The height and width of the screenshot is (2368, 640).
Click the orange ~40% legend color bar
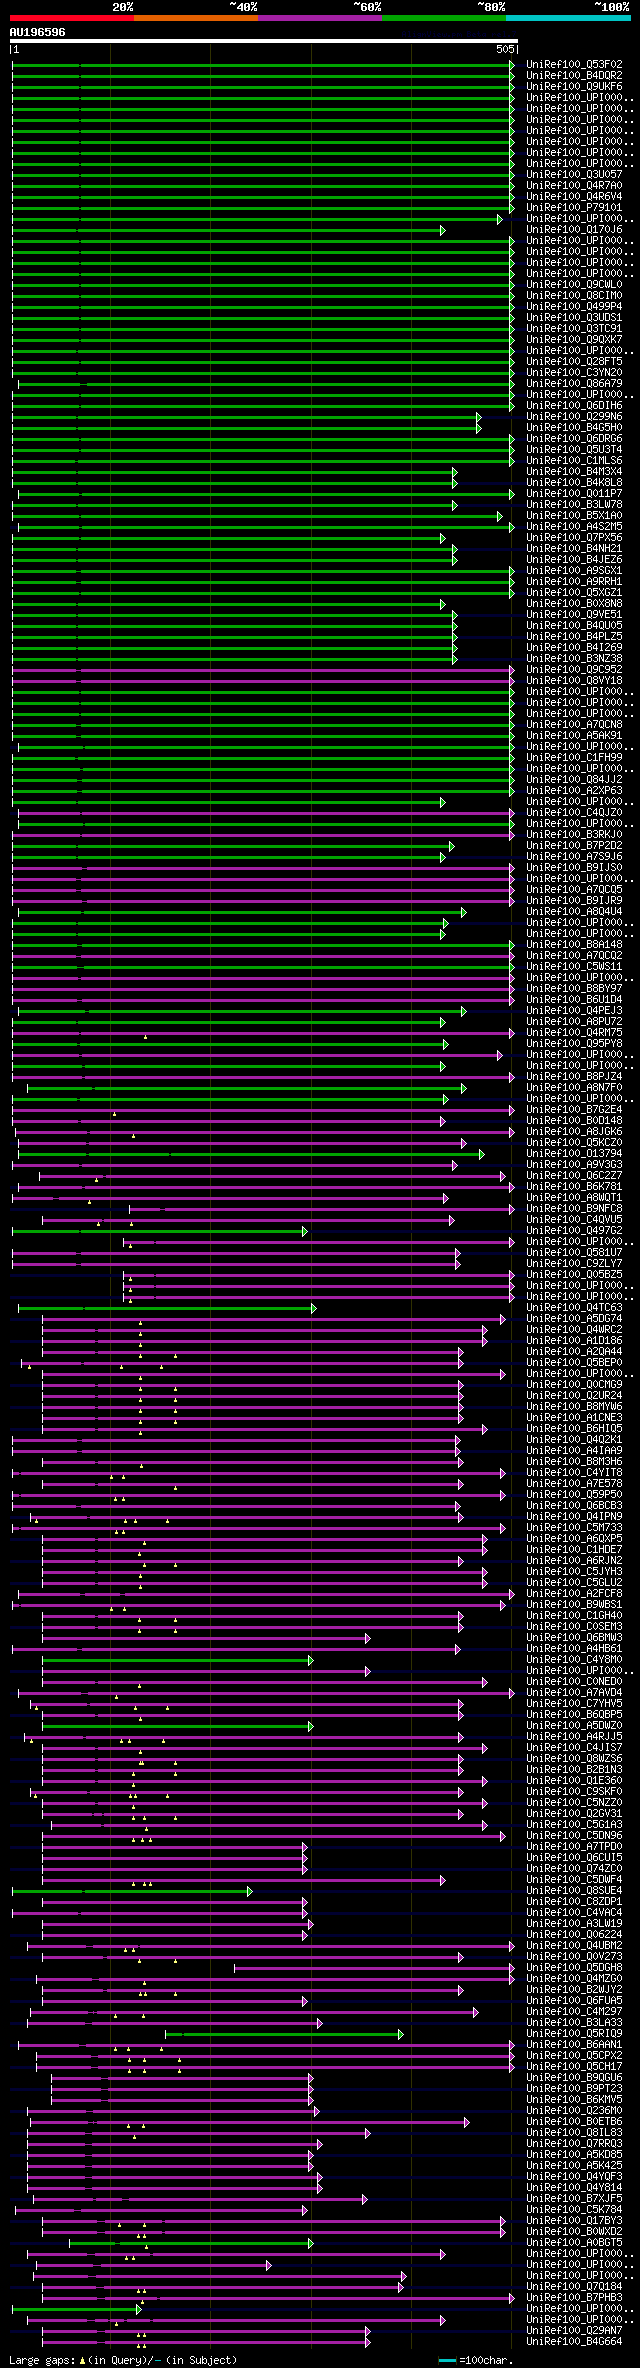(x=196, y=18)
